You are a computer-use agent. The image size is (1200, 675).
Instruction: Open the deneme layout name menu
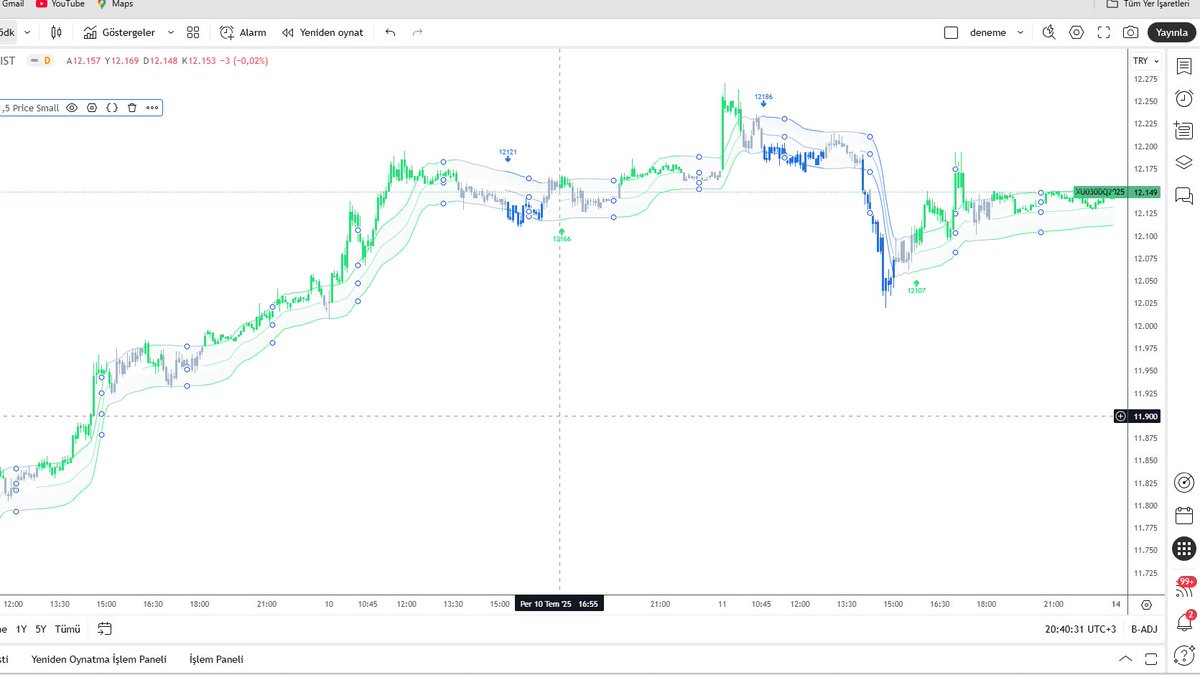click(x=997, y=32)
